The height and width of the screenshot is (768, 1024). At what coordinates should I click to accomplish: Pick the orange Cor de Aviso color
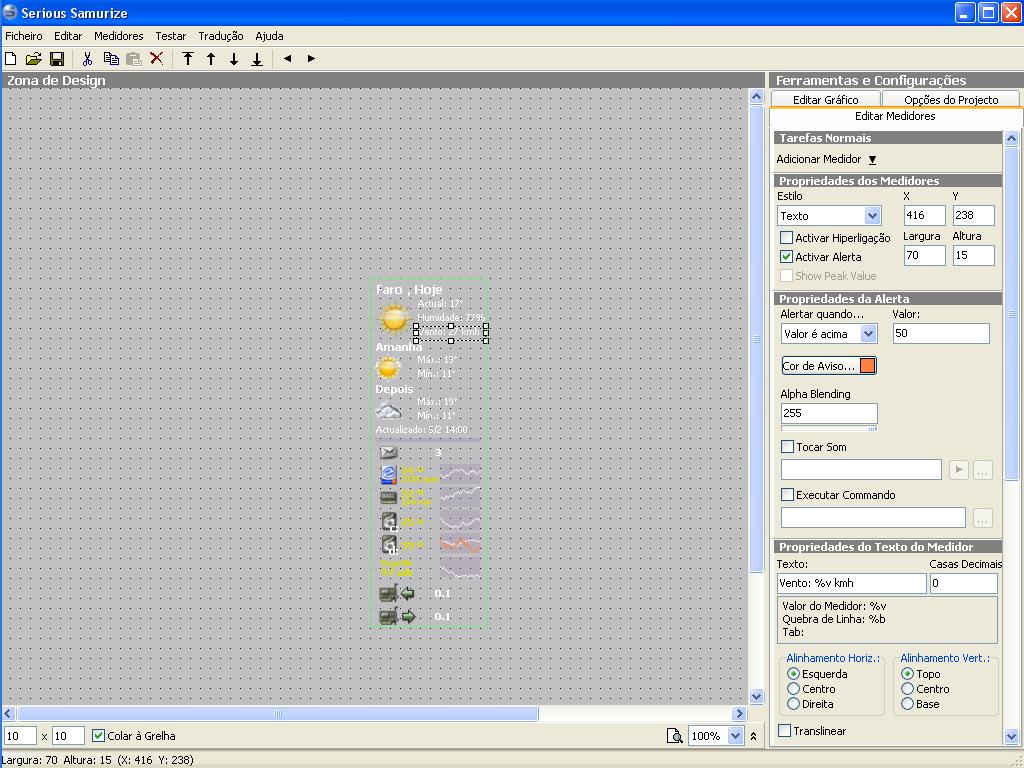tap(867, 366)
